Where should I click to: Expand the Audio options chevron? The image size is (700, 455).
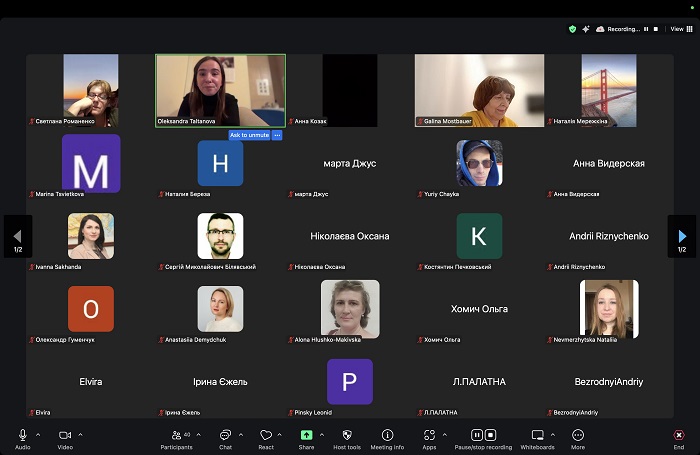[38, 435]
